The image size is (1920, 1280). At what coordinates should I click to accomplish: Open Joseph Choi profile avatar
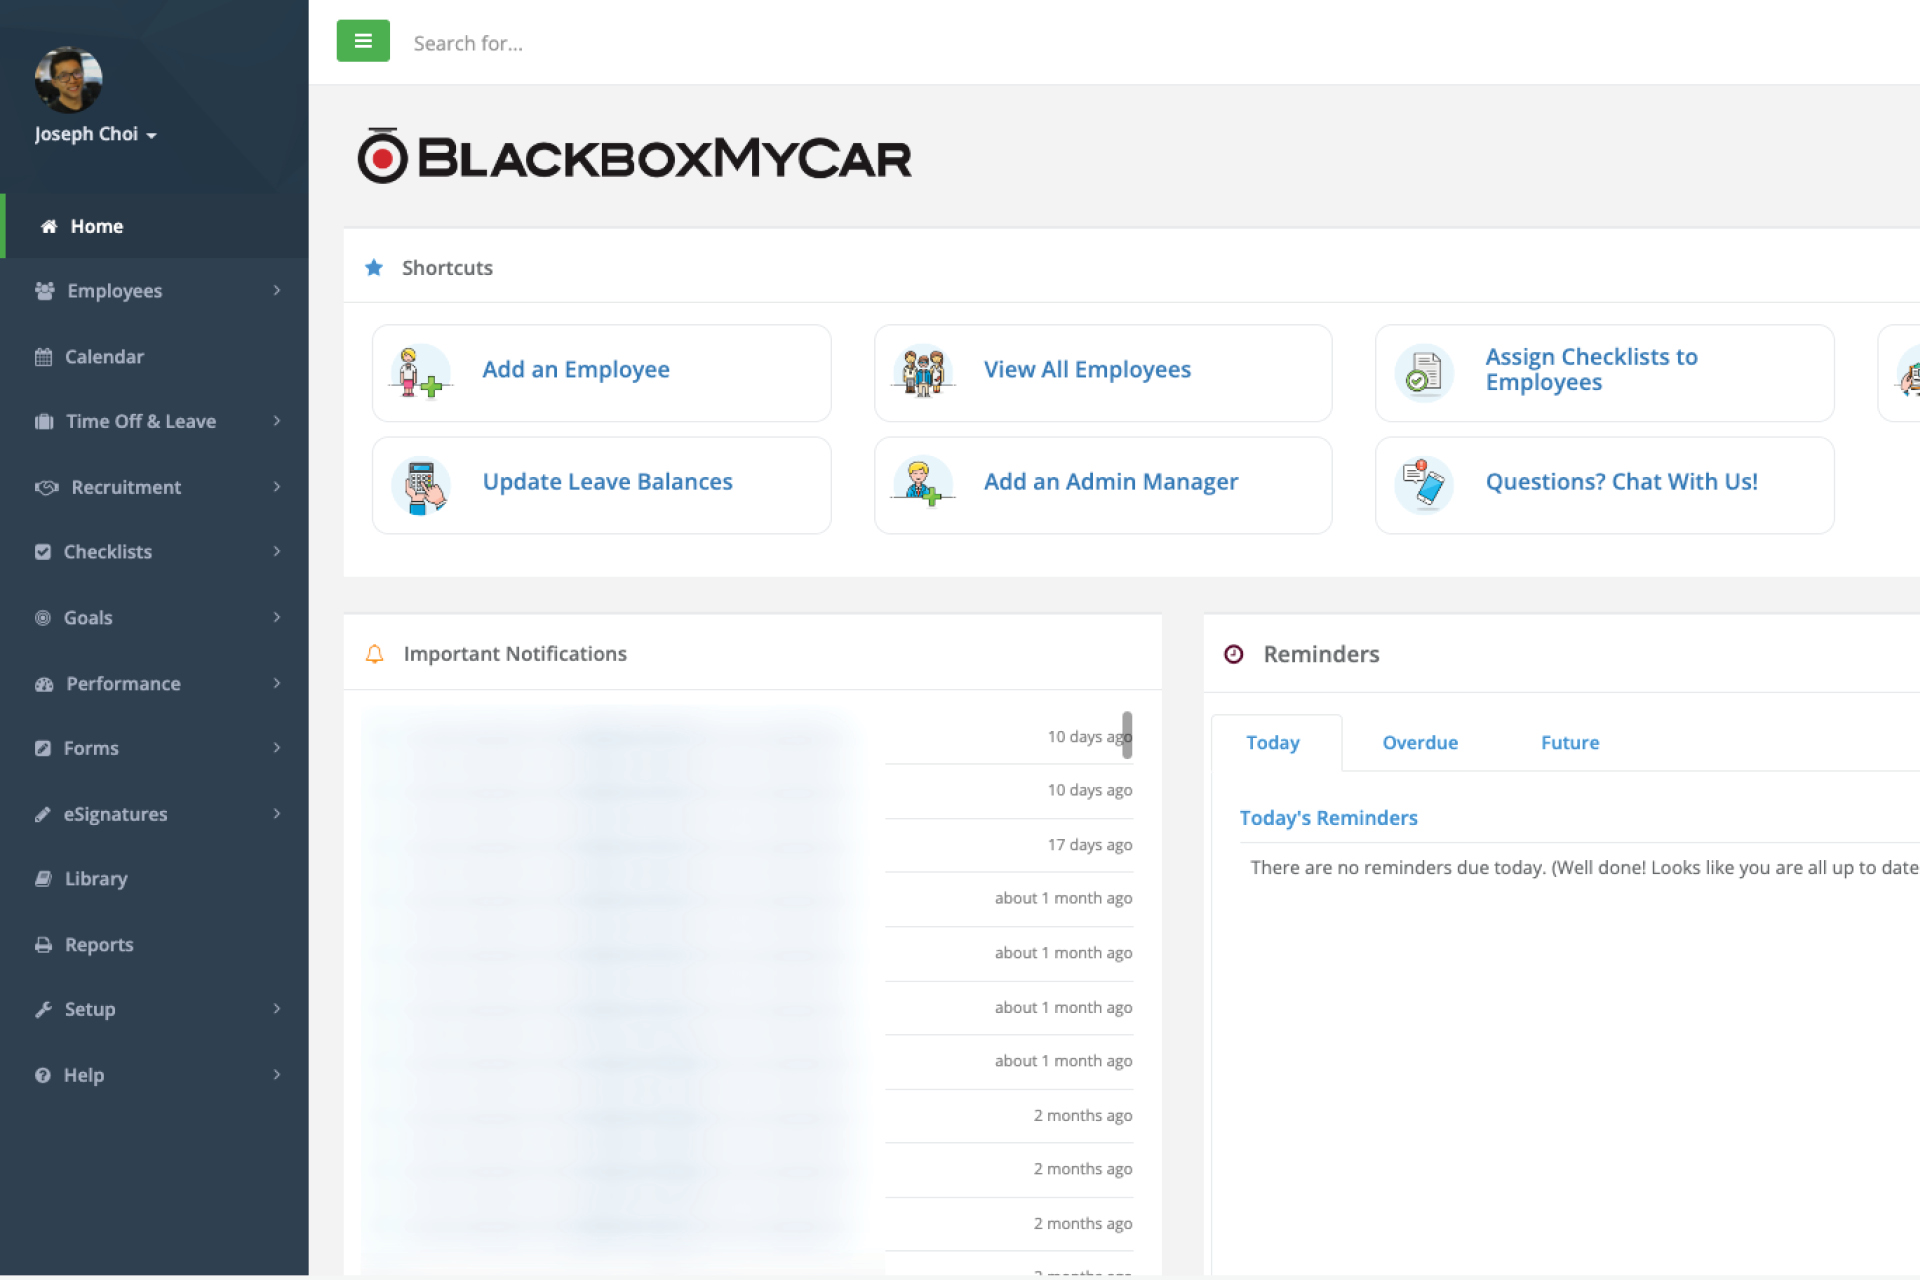coord(68,80)
